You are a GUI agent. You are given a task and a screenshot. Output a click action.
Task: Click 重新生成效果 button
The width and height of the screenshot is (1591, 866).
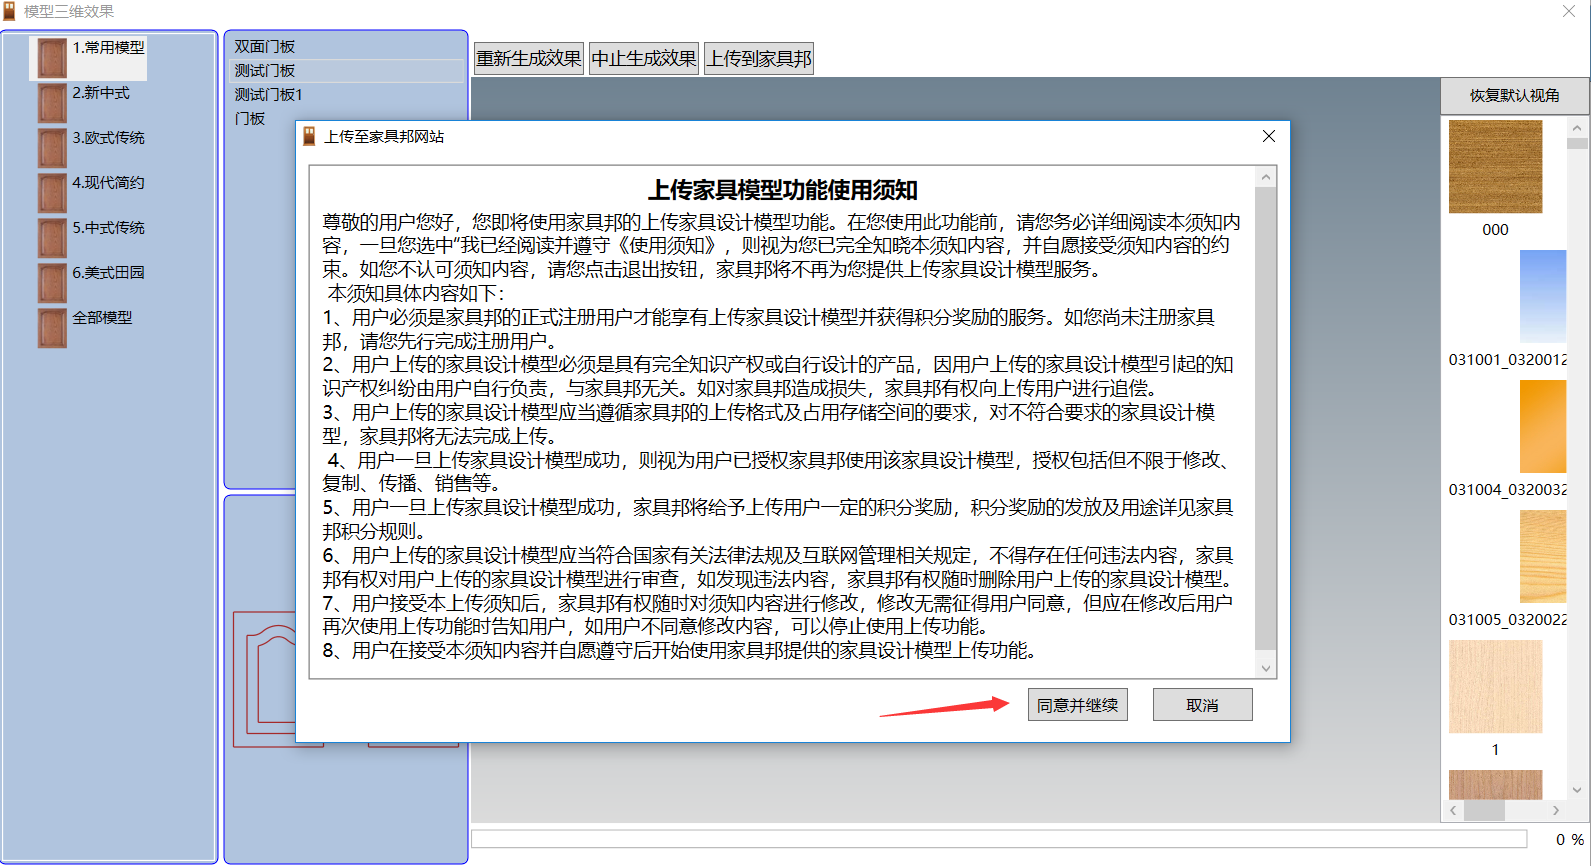coord(528,58)
